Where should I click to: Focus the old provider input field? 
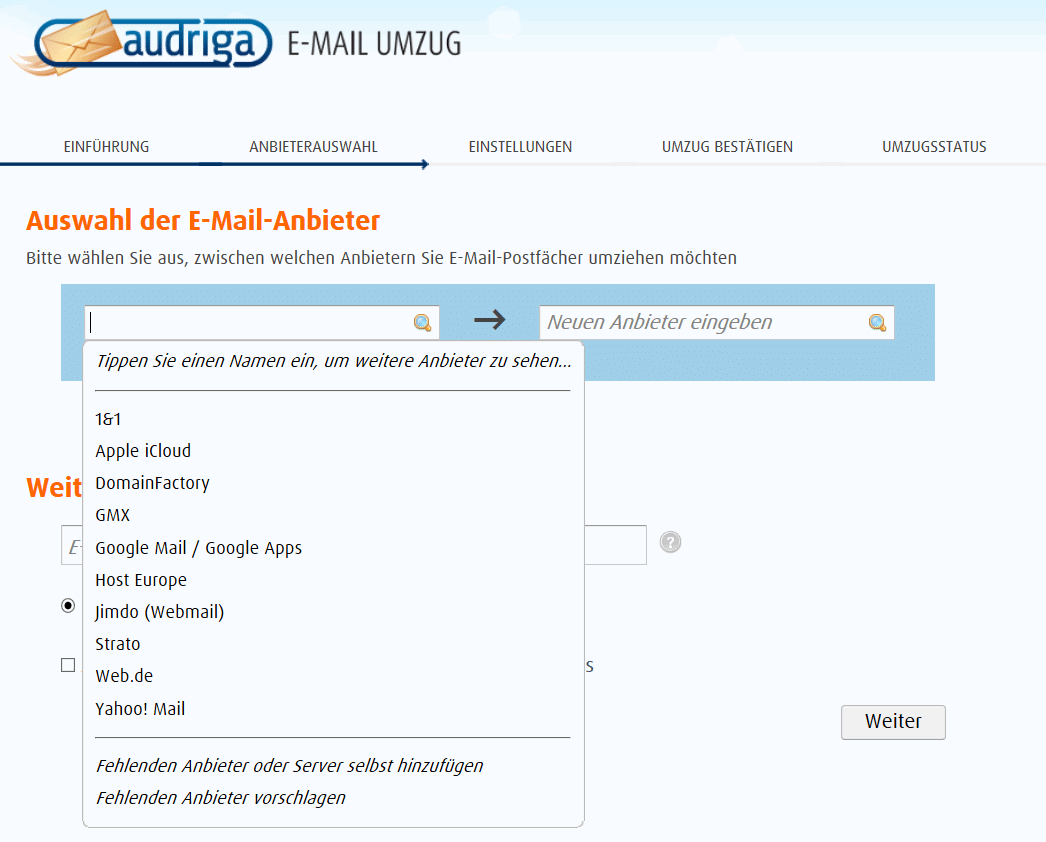click(x=262, y=323)
